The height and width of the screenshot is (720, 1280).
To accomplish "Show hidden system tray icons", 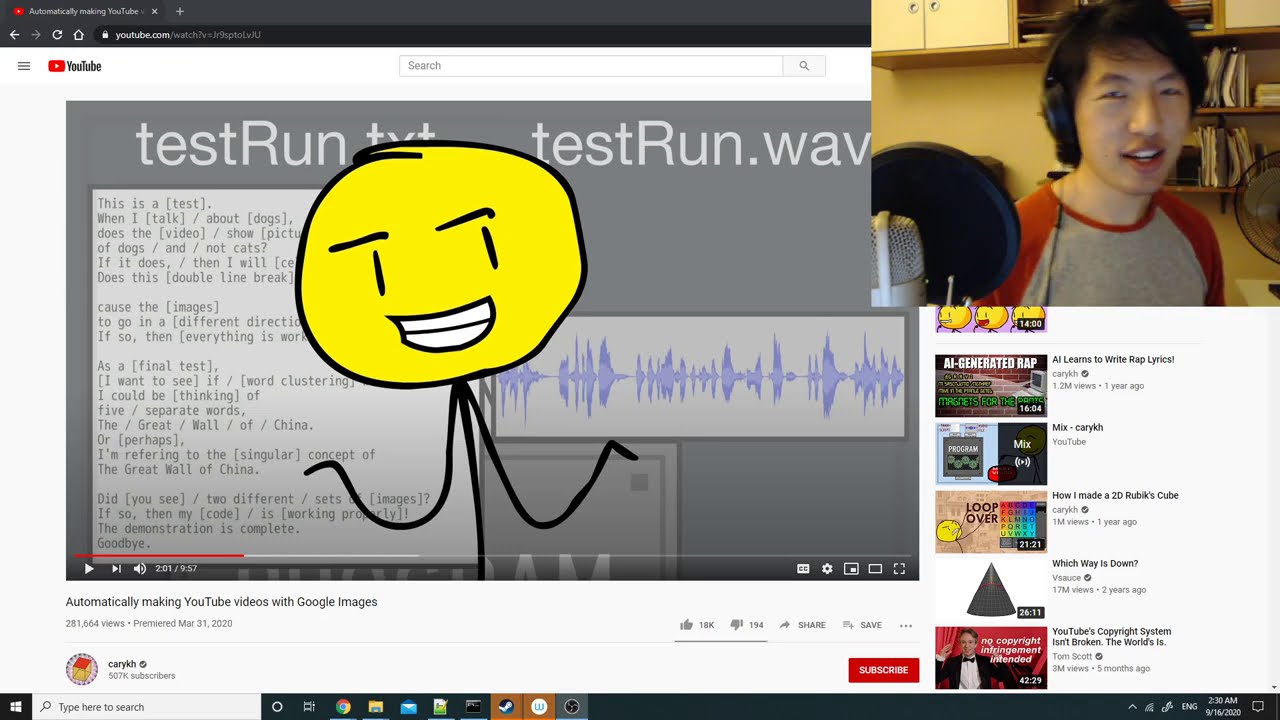I will click(1132, 707).
